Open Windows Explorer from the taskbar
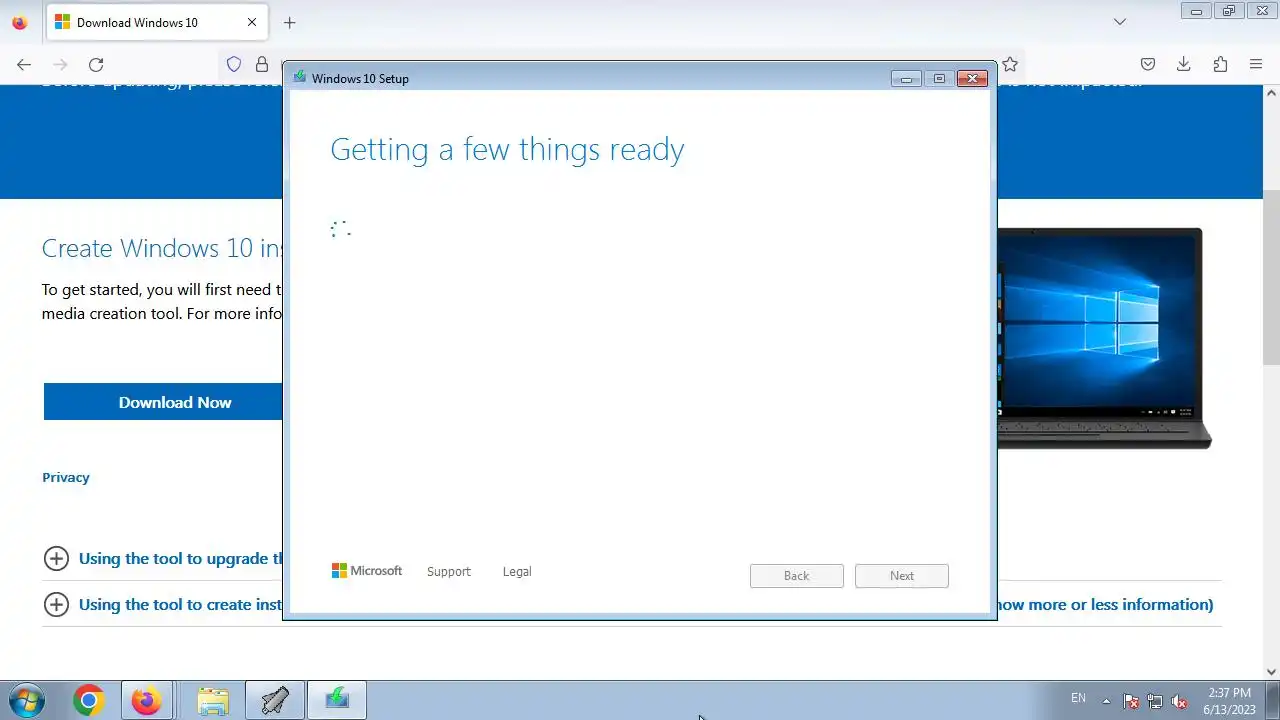Image resolution: width=1280 pixels, height=720 pixels. tap(213, 701)
